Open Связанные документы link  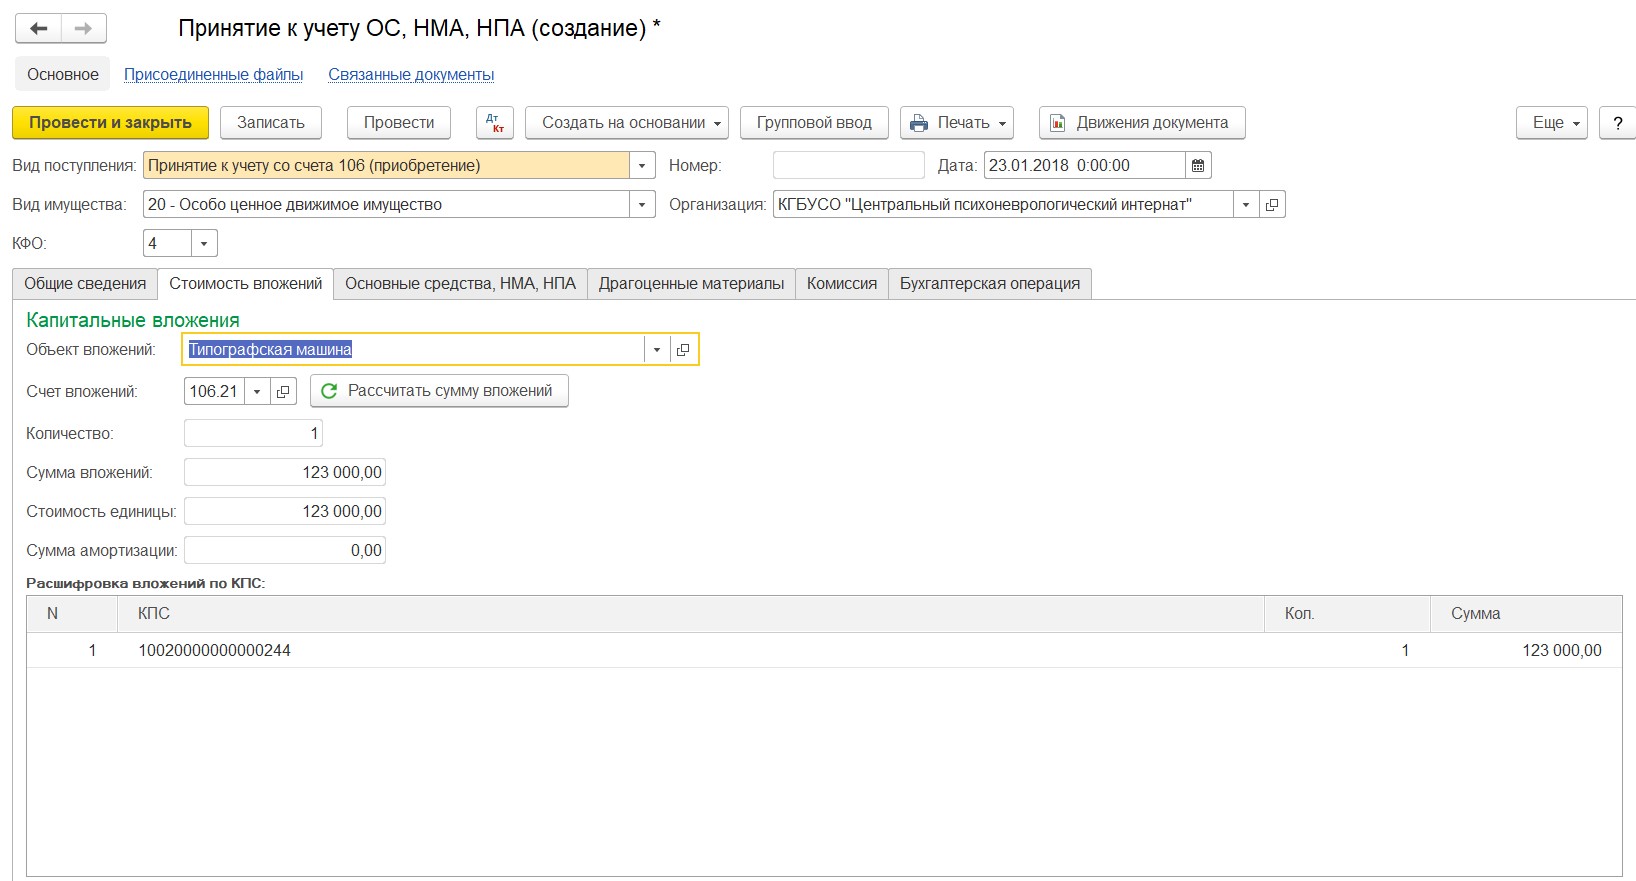pyautogui.click(x=411, y=75)
